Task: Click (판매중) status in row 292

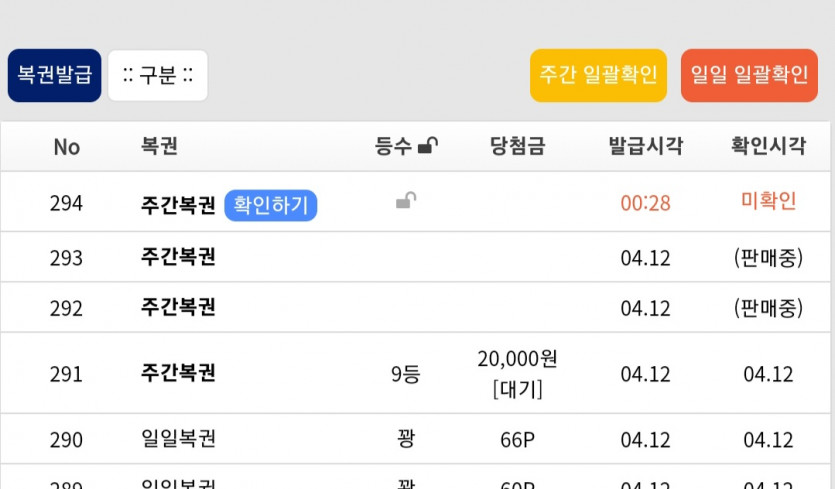Action: (768, 307)
